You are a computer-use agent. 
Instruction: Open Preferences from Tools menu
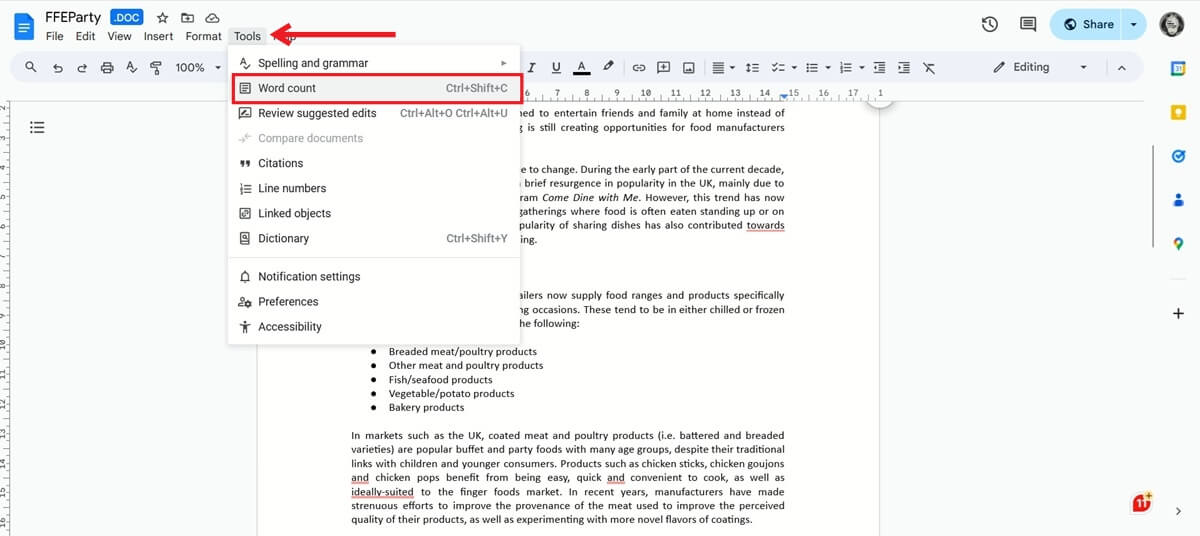(374, 301)
